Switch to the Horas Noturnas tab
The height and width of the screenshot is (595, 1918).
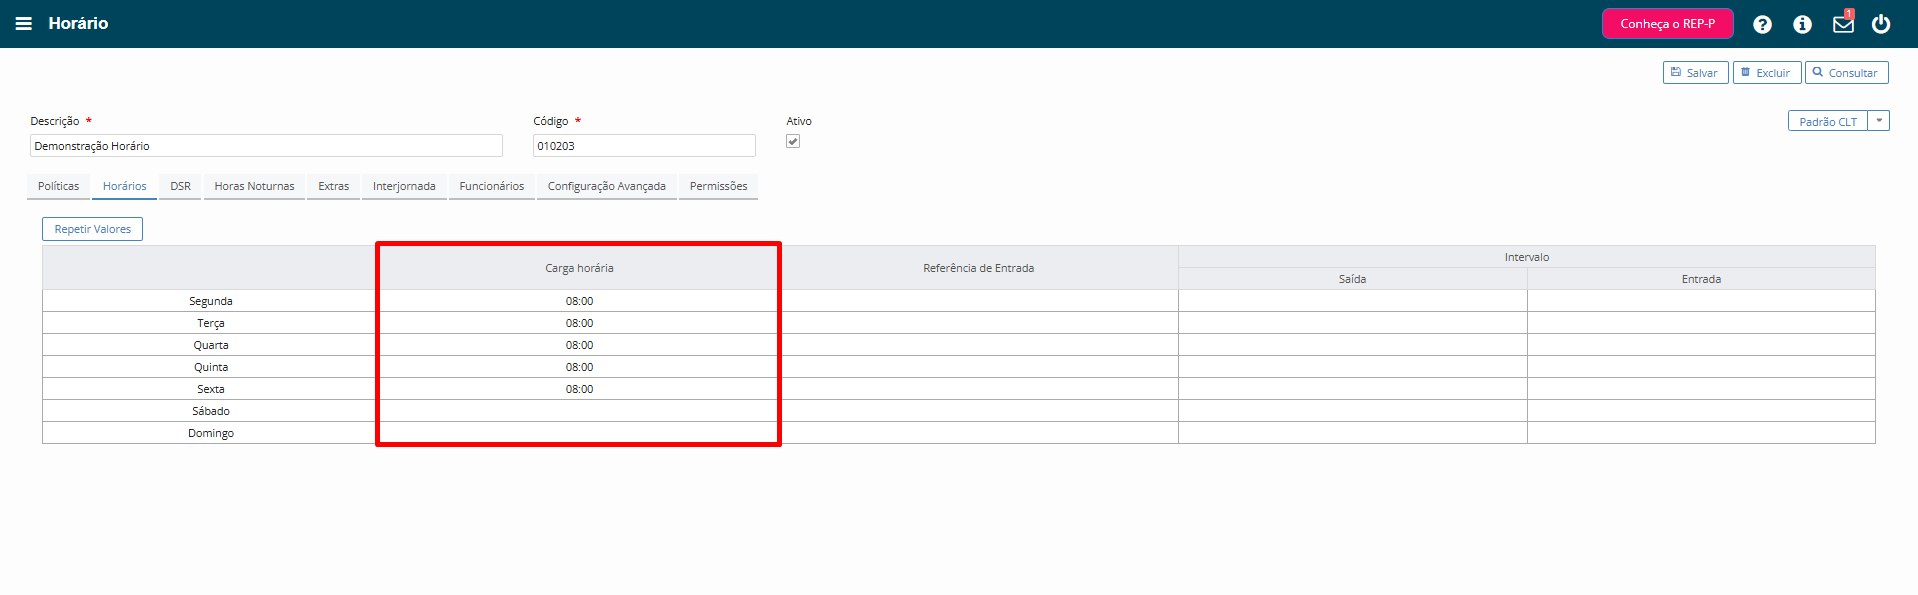255,187
